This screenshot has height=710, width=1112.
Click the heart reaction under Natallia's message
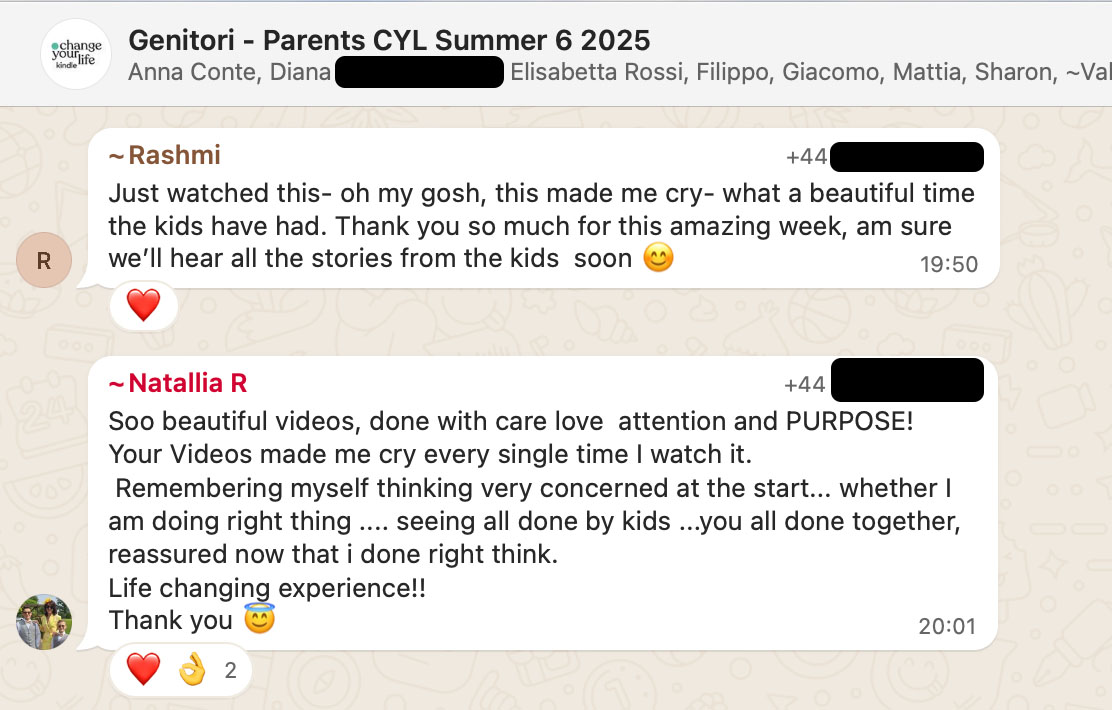[143, 669]
